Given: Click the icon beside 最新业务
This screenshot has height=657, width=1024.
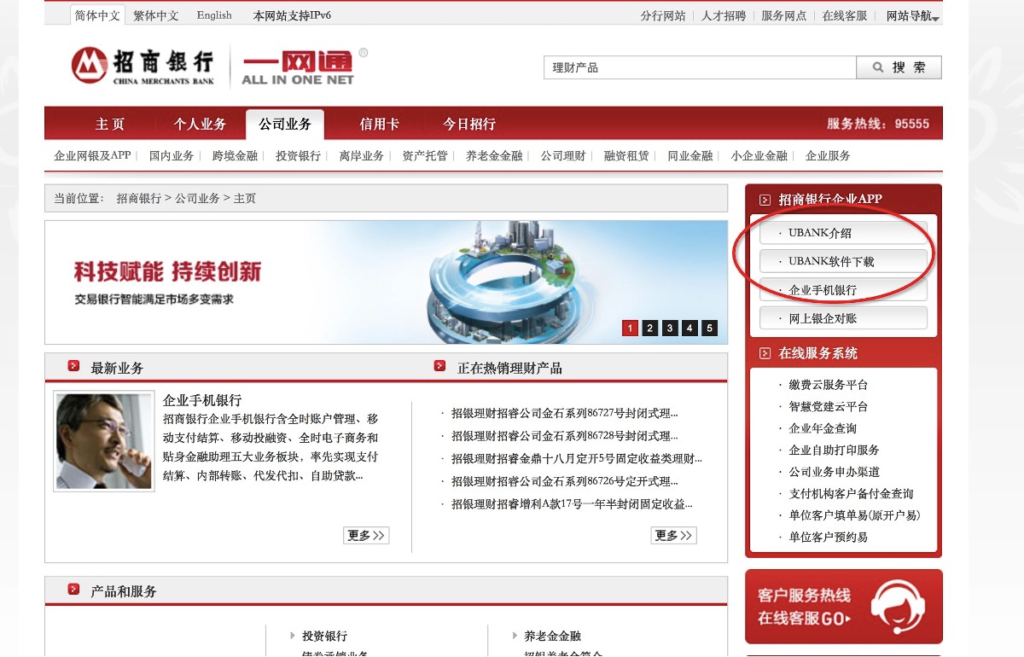Looking at the screenshot, I should click(73, 366).
